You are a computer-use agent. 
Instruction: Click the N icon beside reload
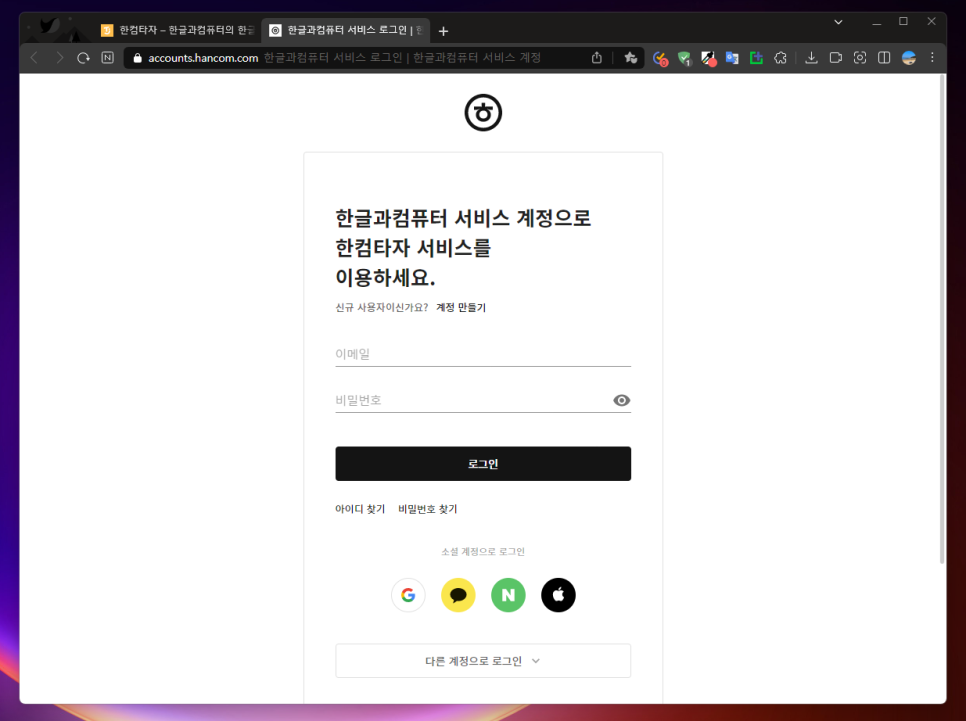coord(108,58)
